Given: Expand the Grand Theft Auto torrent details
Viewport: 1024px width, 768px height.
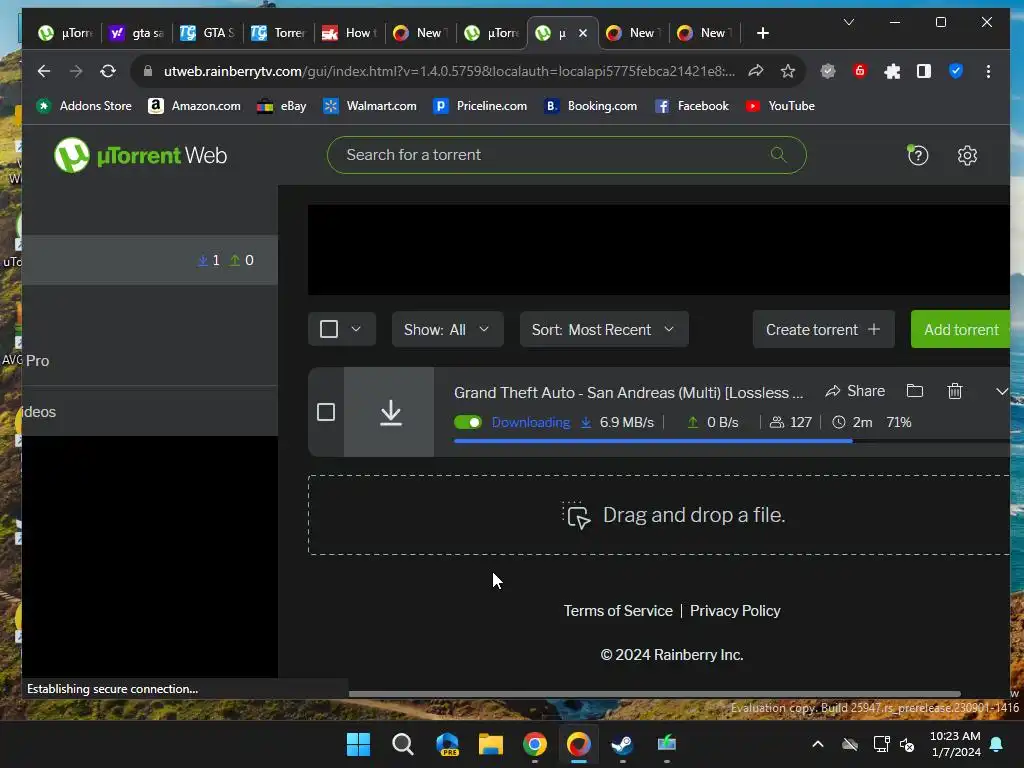Looking at the screenshot, I should 1001,391.
